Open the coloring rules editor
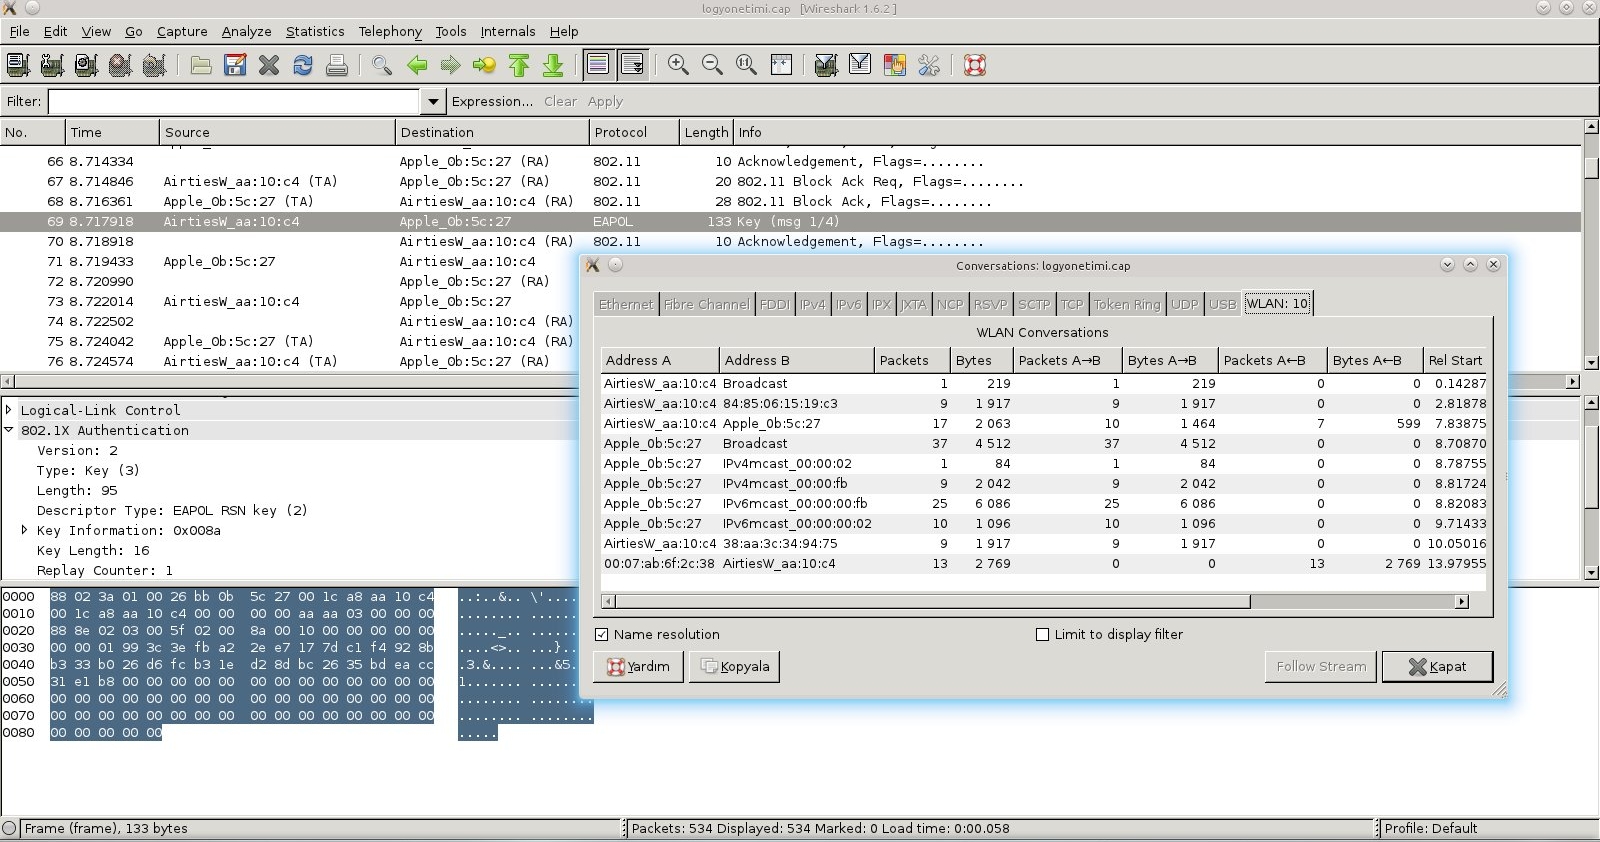The height and width of the screenshot is (842, 1600). pyautogui.click(x=894, y=65)
